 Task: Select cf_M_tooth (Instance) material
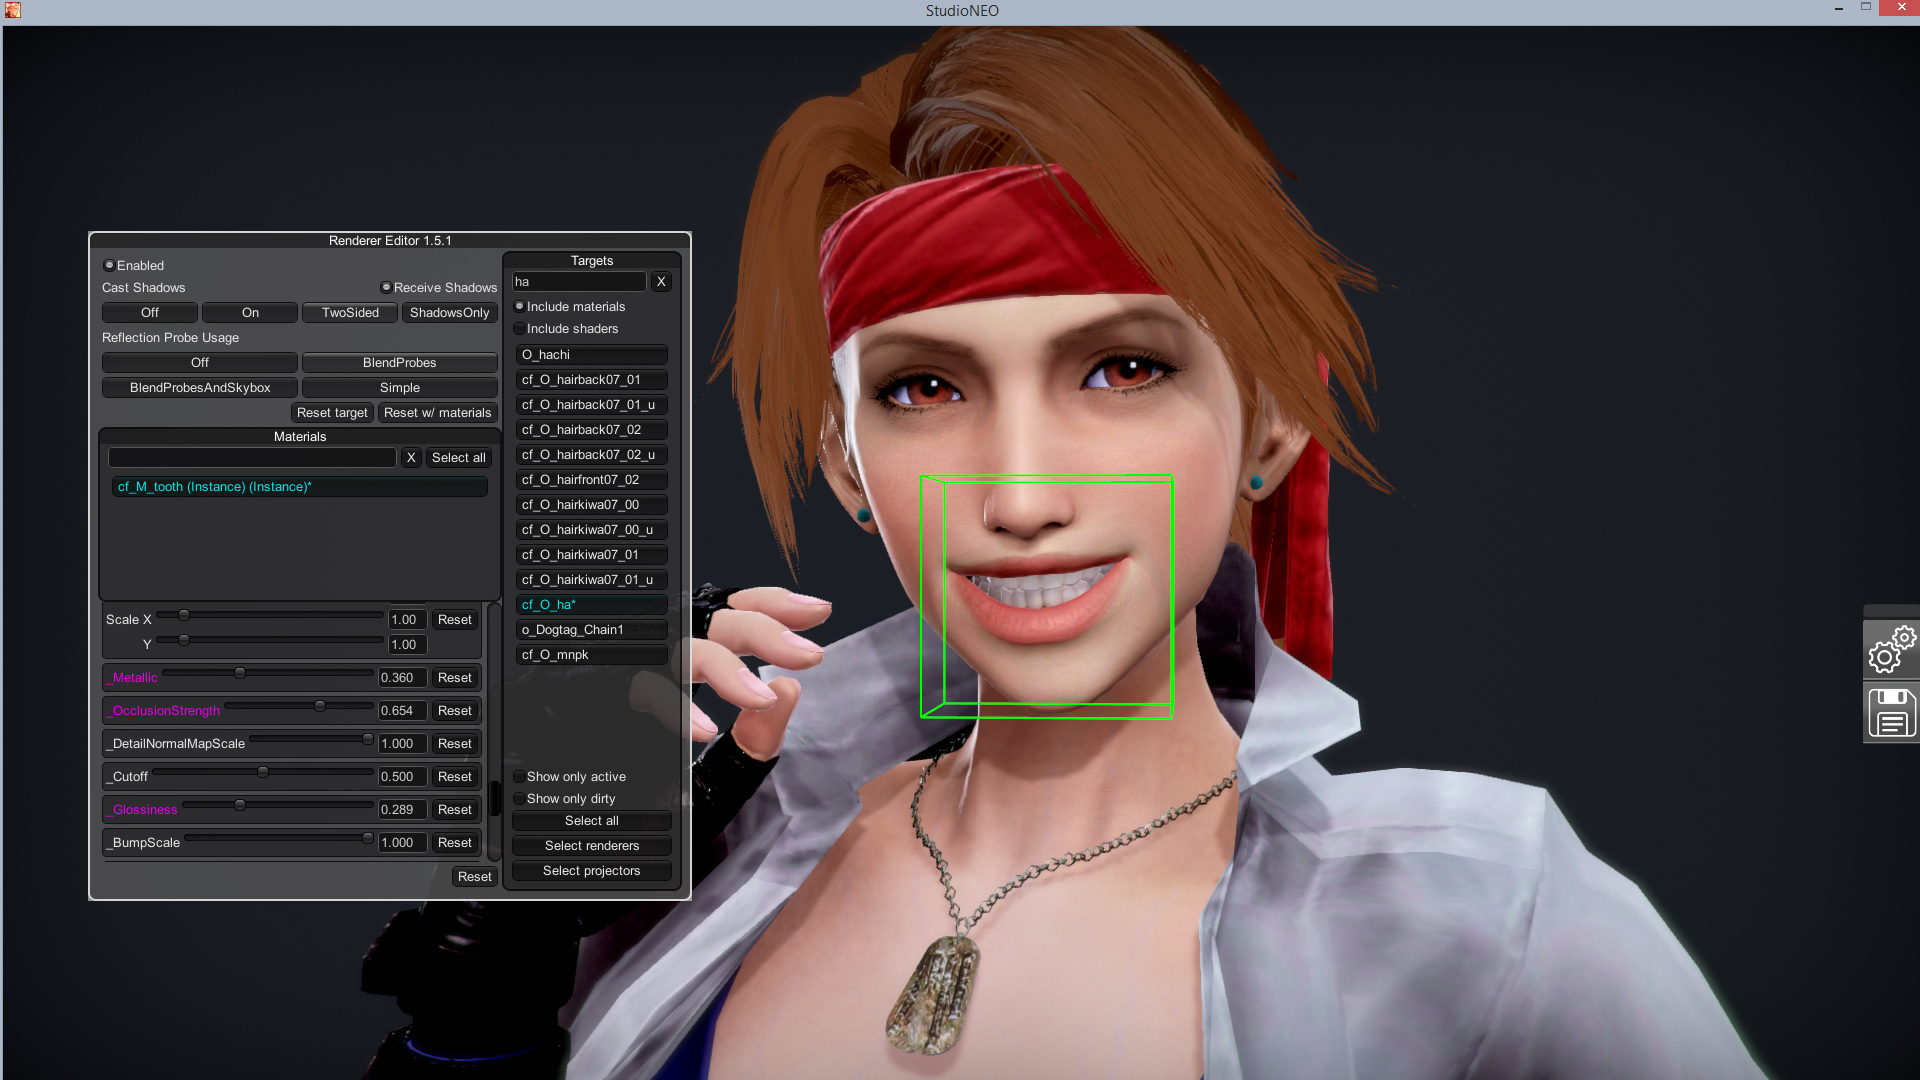click(300, 487)
